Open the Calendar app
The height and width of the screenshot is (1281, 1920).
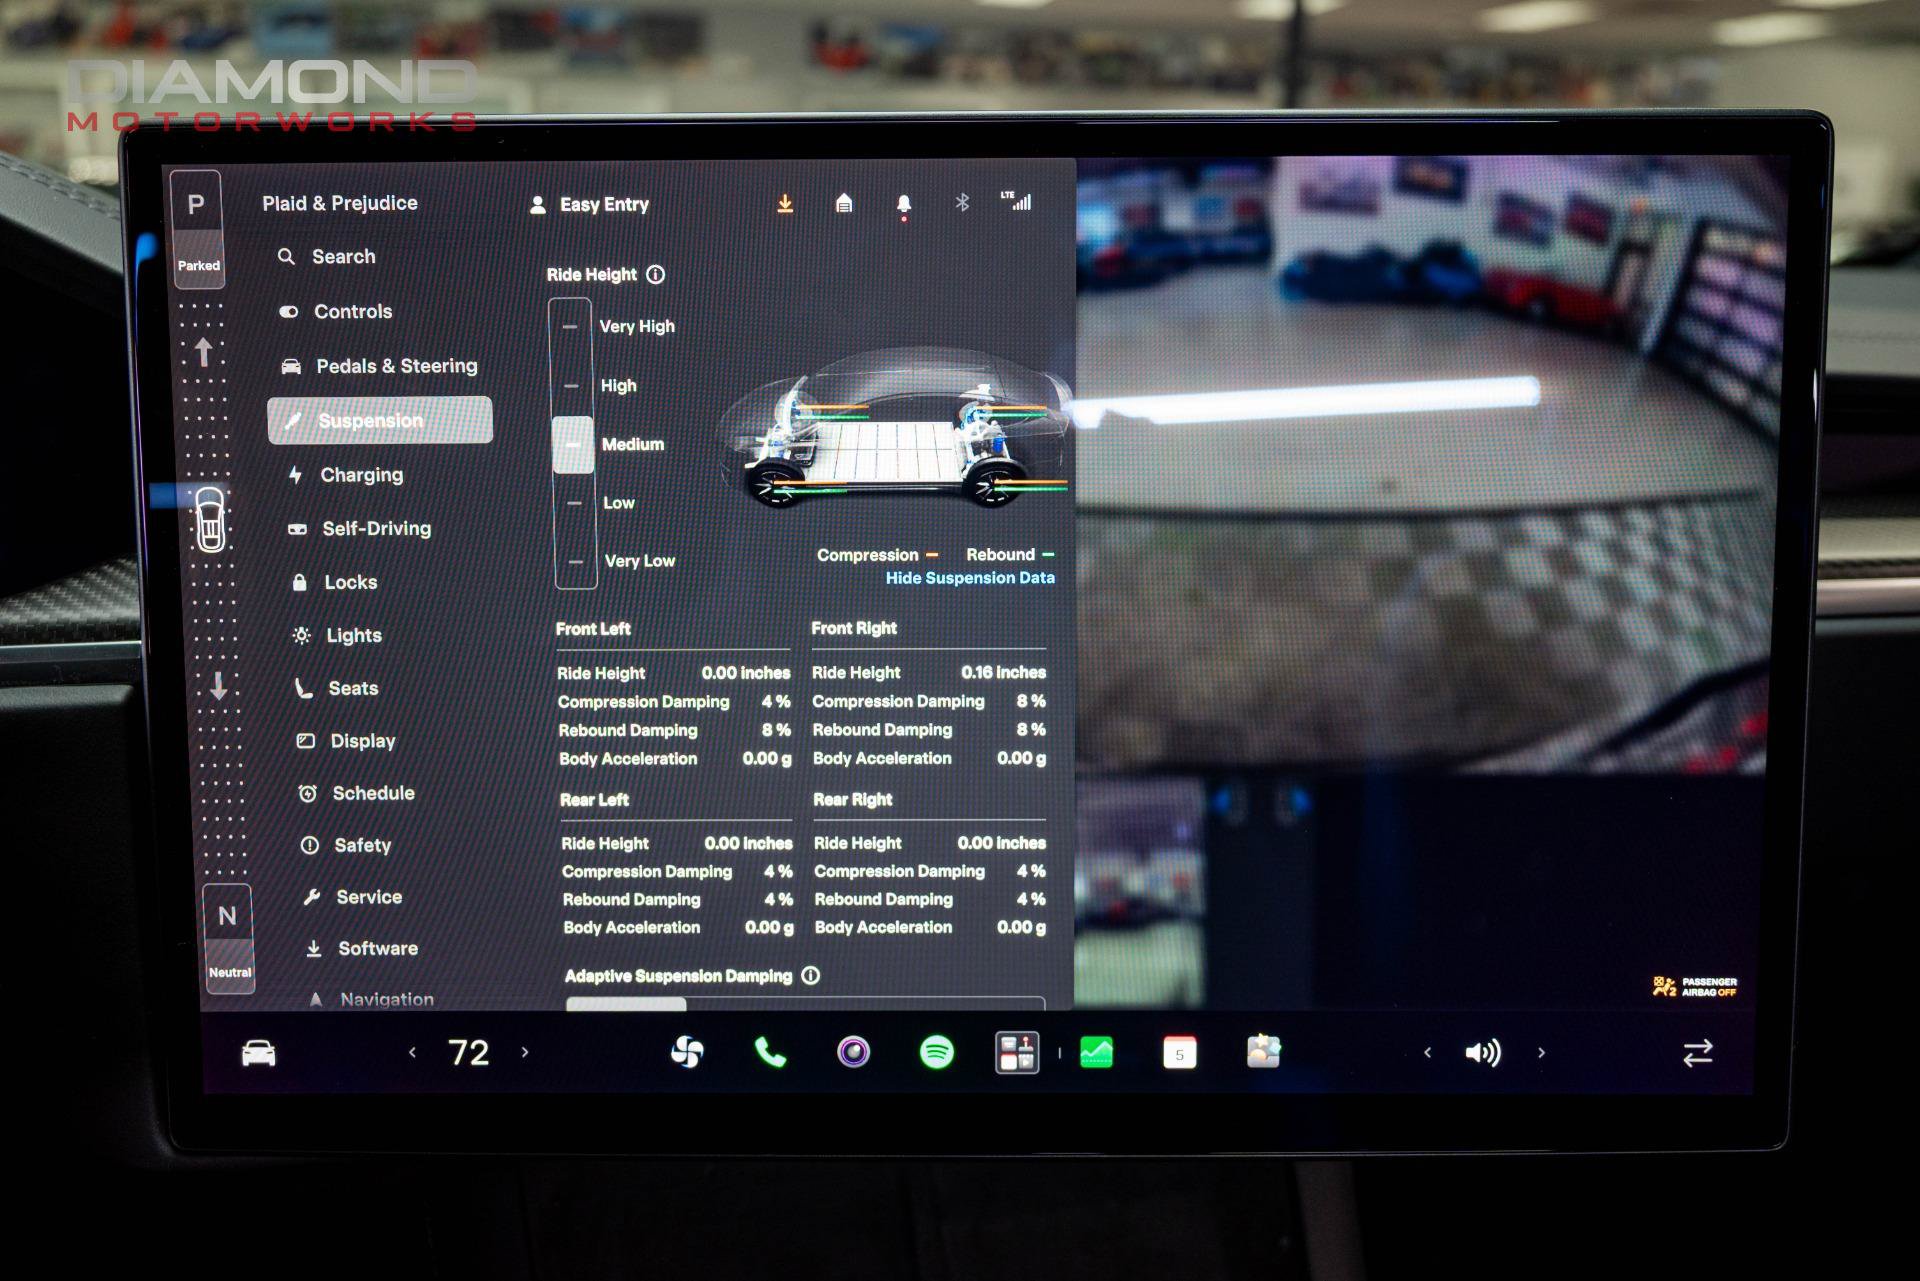(x=1180, y=1053)
